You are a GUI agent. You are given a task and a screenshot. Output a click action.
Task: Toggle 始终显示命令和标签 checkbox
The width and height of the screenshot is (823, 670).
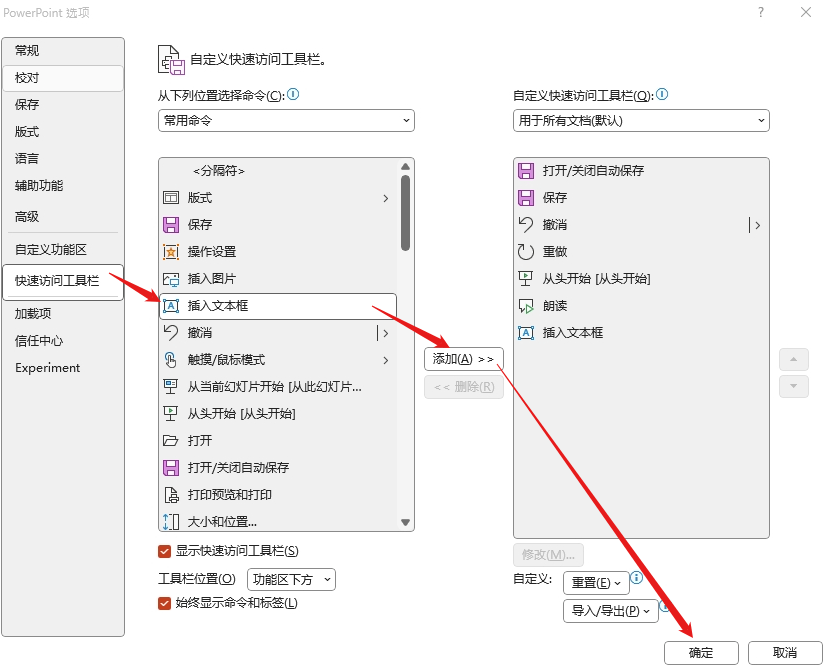tap(164, 603)
